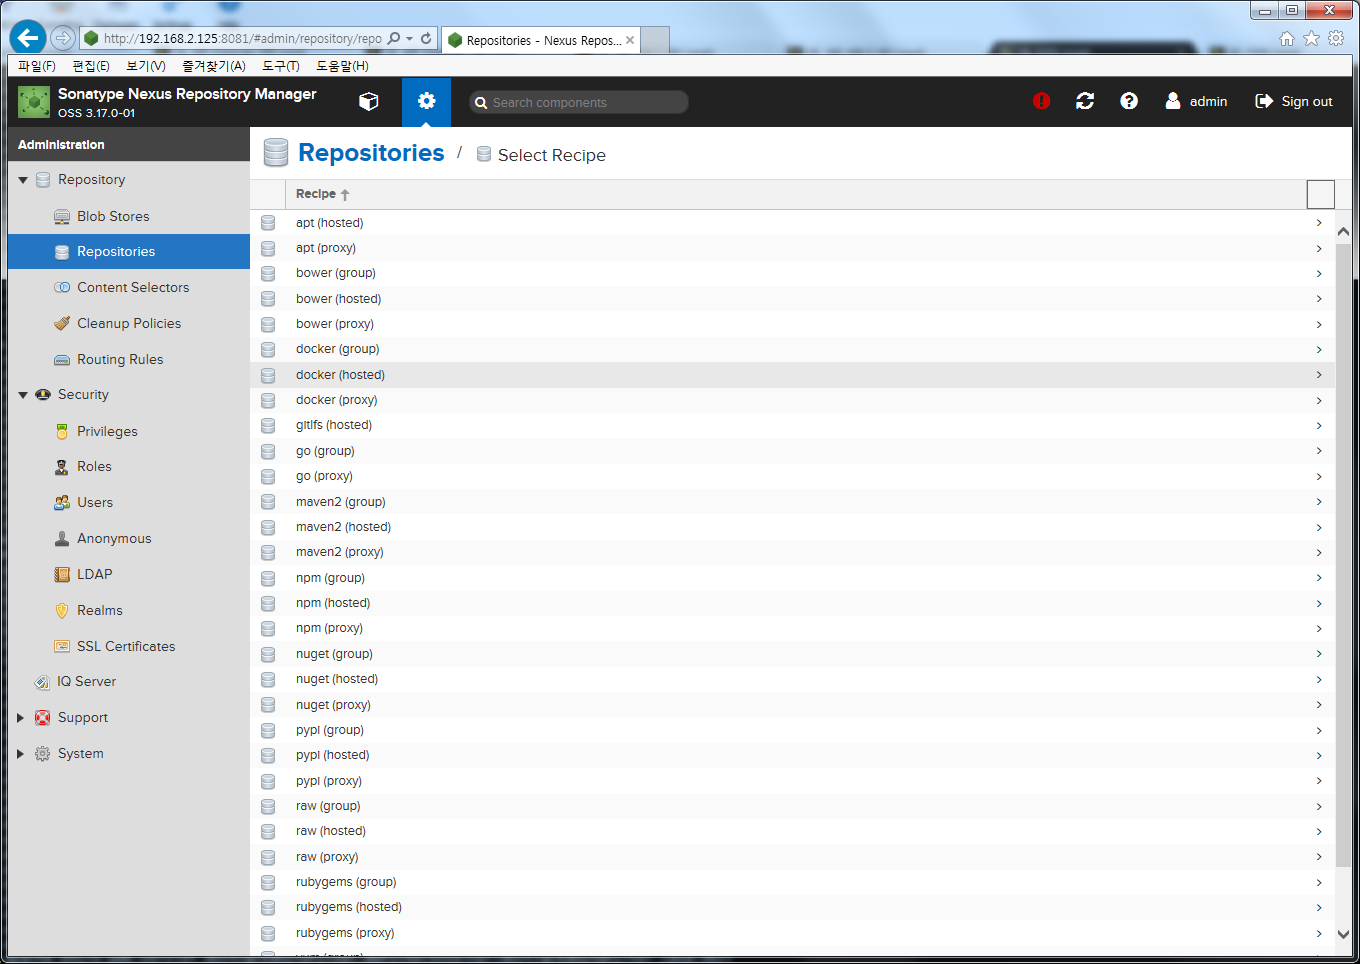Image resolution: width=1360 pixels, height=964 pixels.
Task: Open the 즐겨찾기(A) menu
Action: coord(214,66)
